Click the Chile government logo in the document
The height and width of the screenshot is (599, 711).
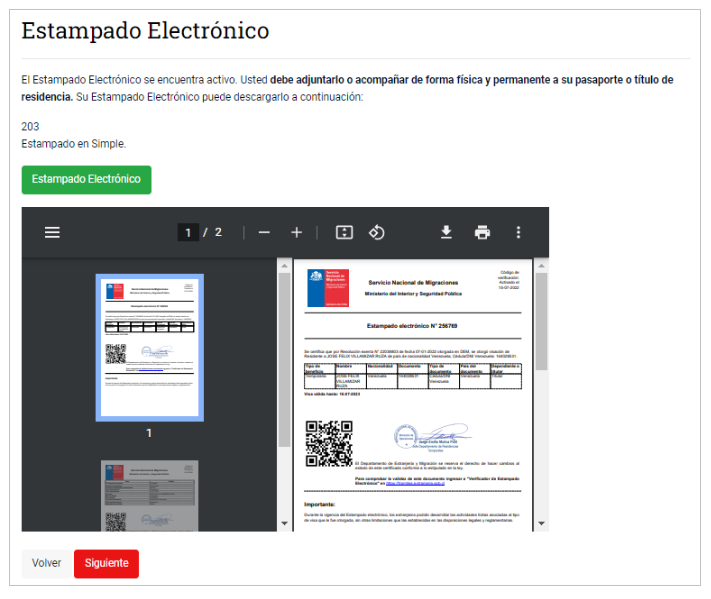[x=328, y=288]
